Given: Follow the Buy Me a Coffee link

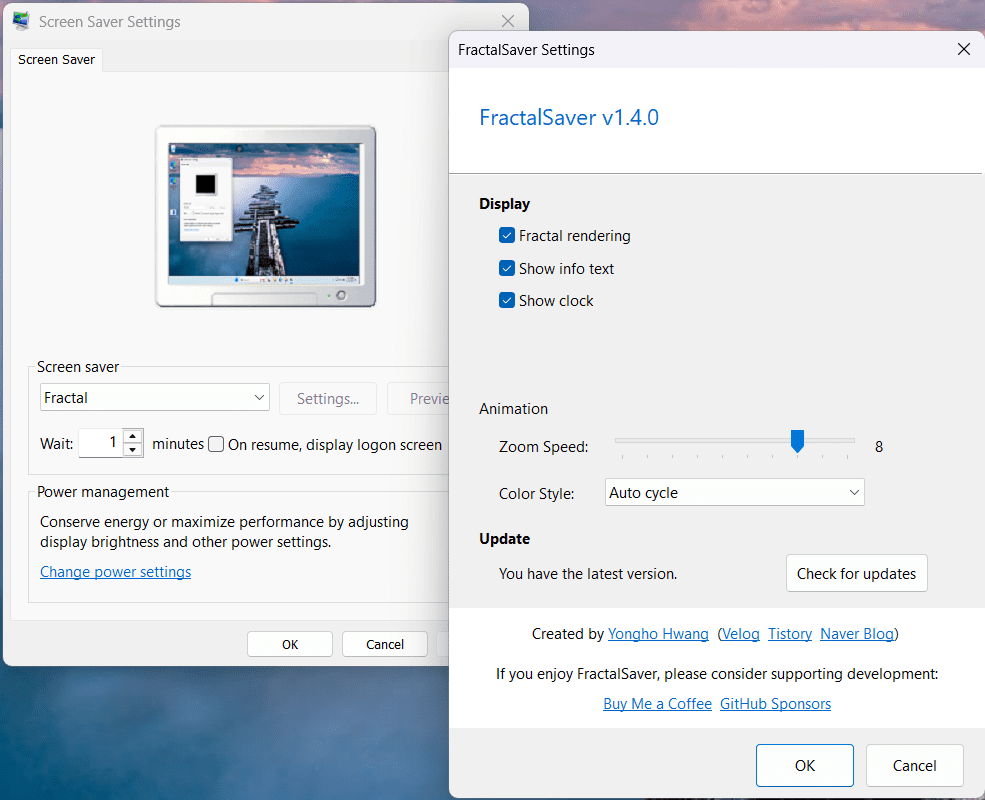Looking at the screenshot, I should click(657, 704).
